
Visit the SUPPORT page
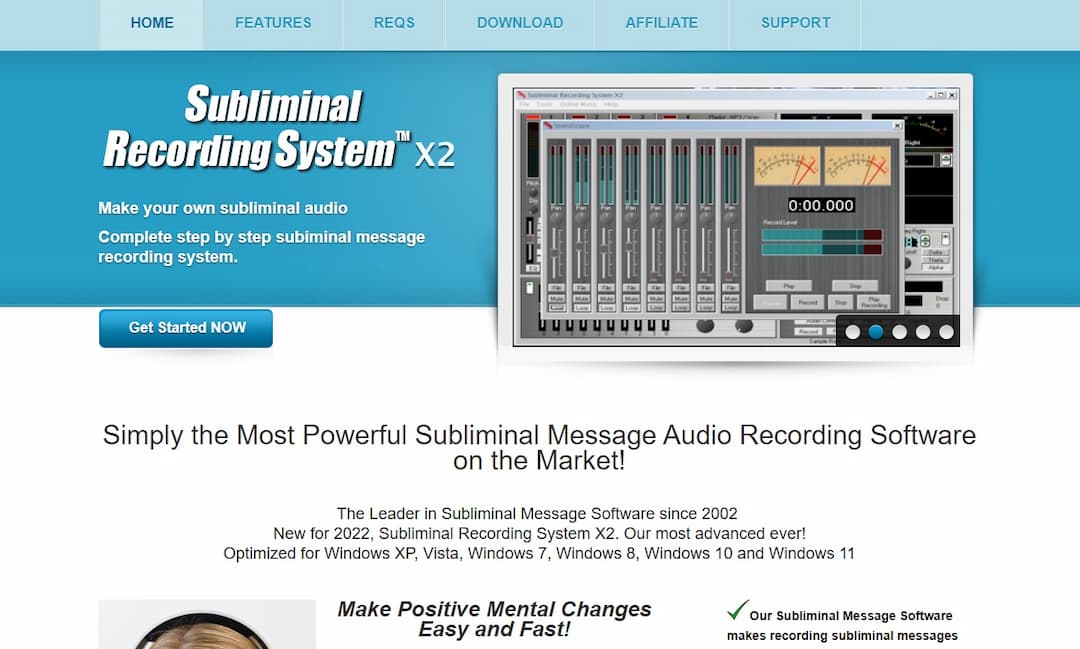(x=795, y=23)
